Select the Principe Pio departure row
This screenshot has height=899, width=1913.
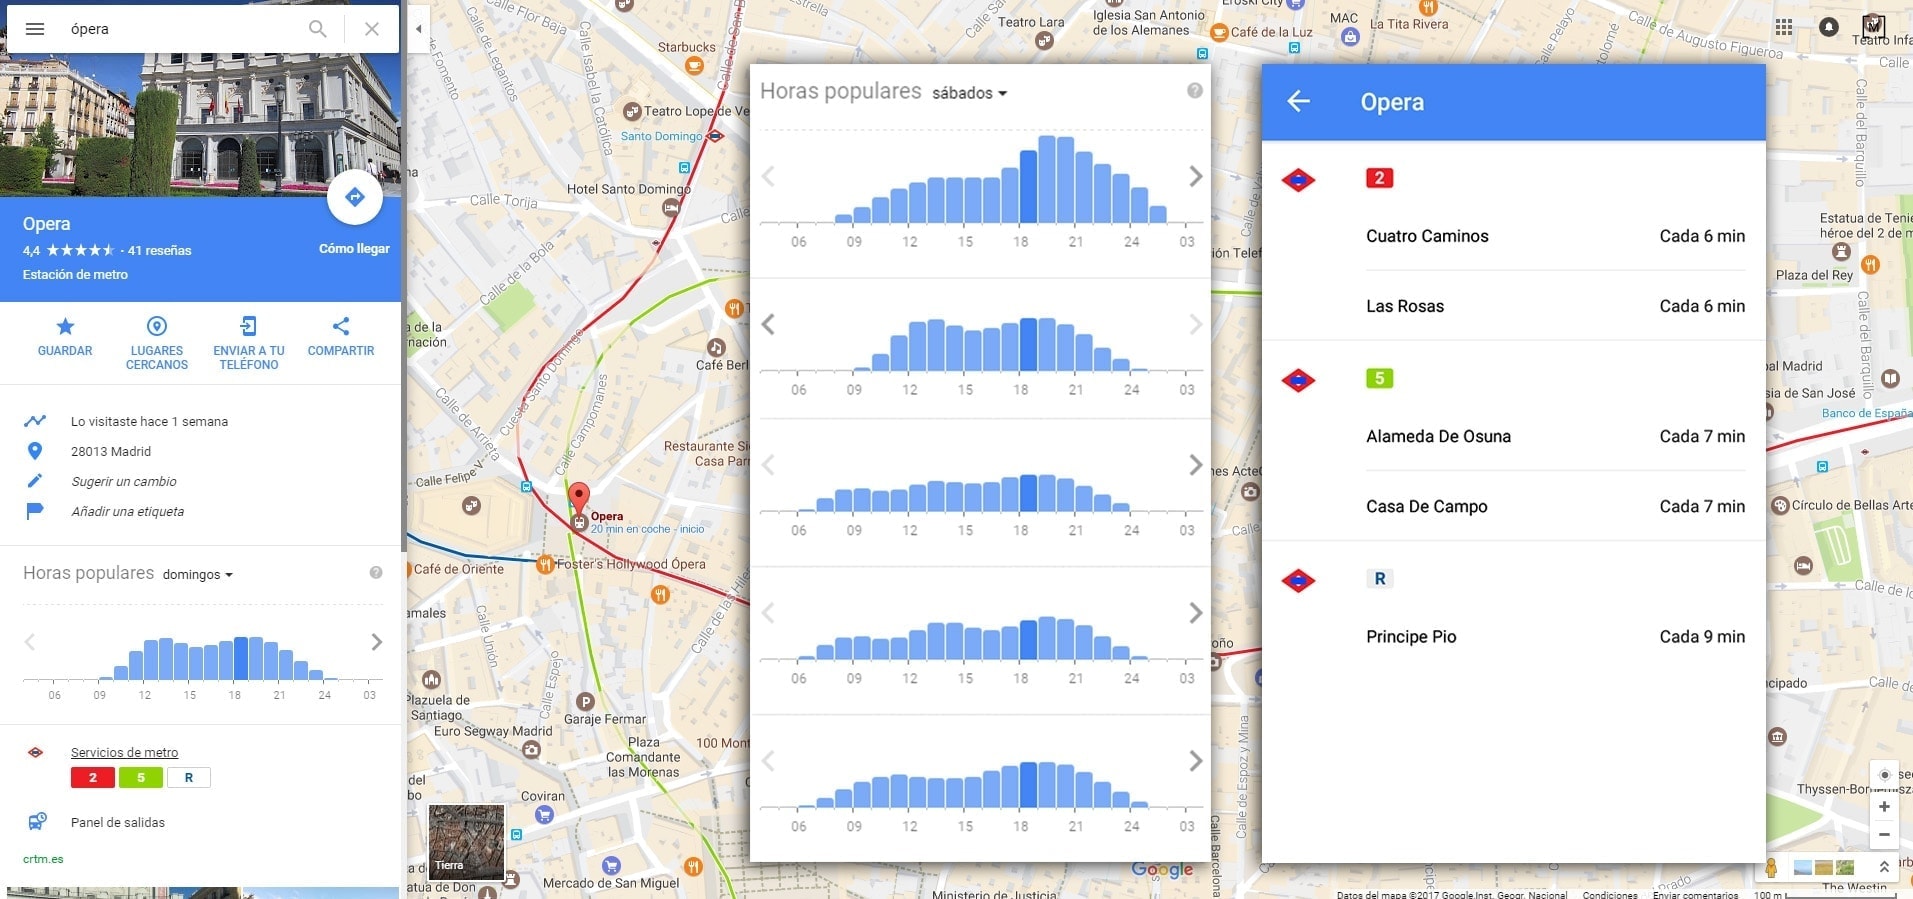[1555, 636]
